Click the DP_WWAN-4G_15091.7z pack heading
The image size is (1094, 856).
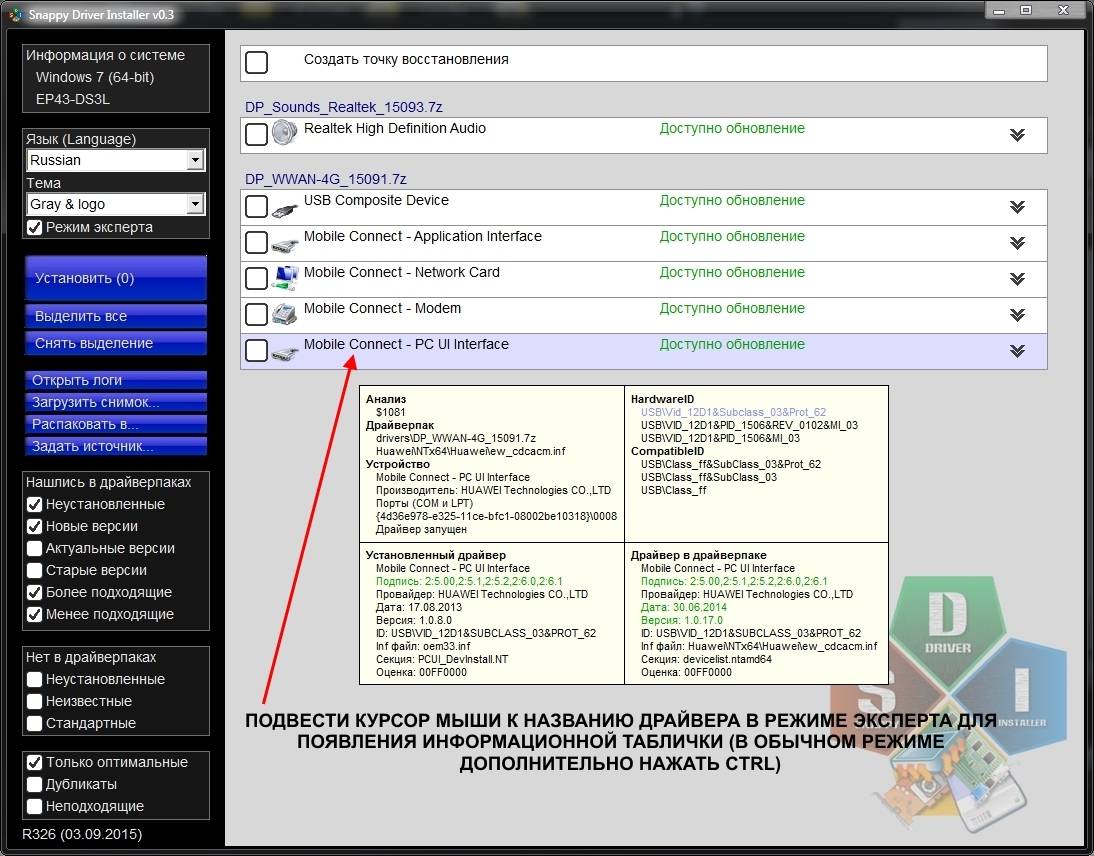pos(325,179)
